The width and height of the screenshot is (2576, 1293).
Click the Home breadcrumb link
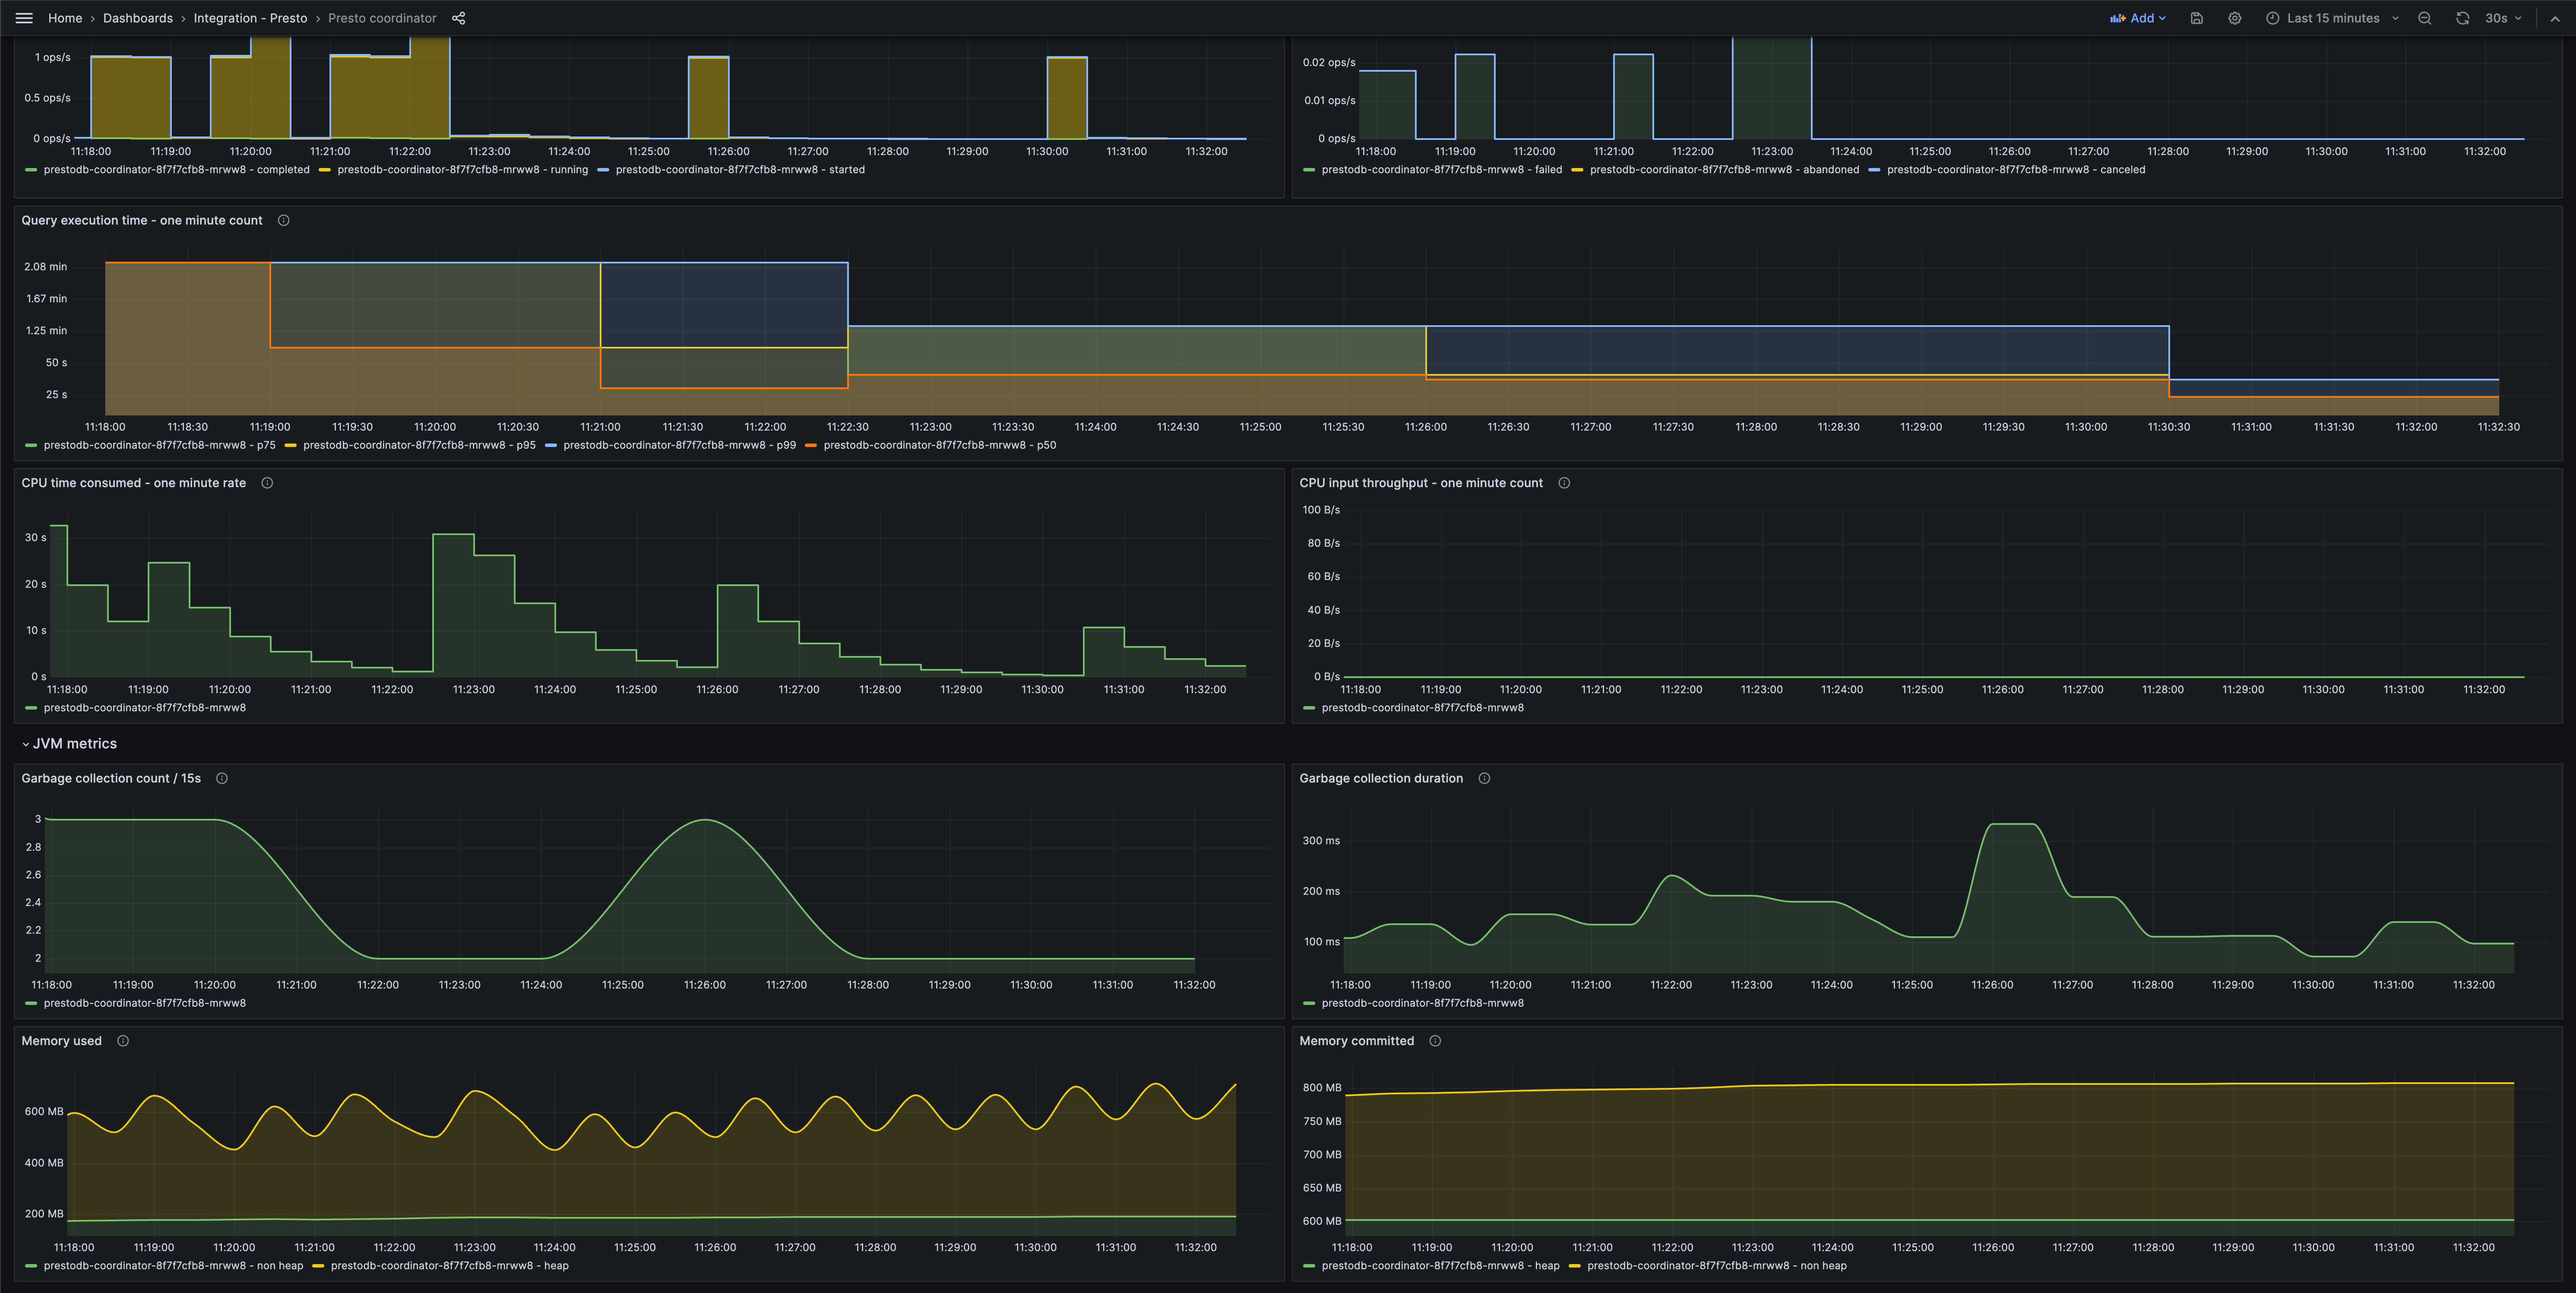pyautogui.click(x=65, y=18)
